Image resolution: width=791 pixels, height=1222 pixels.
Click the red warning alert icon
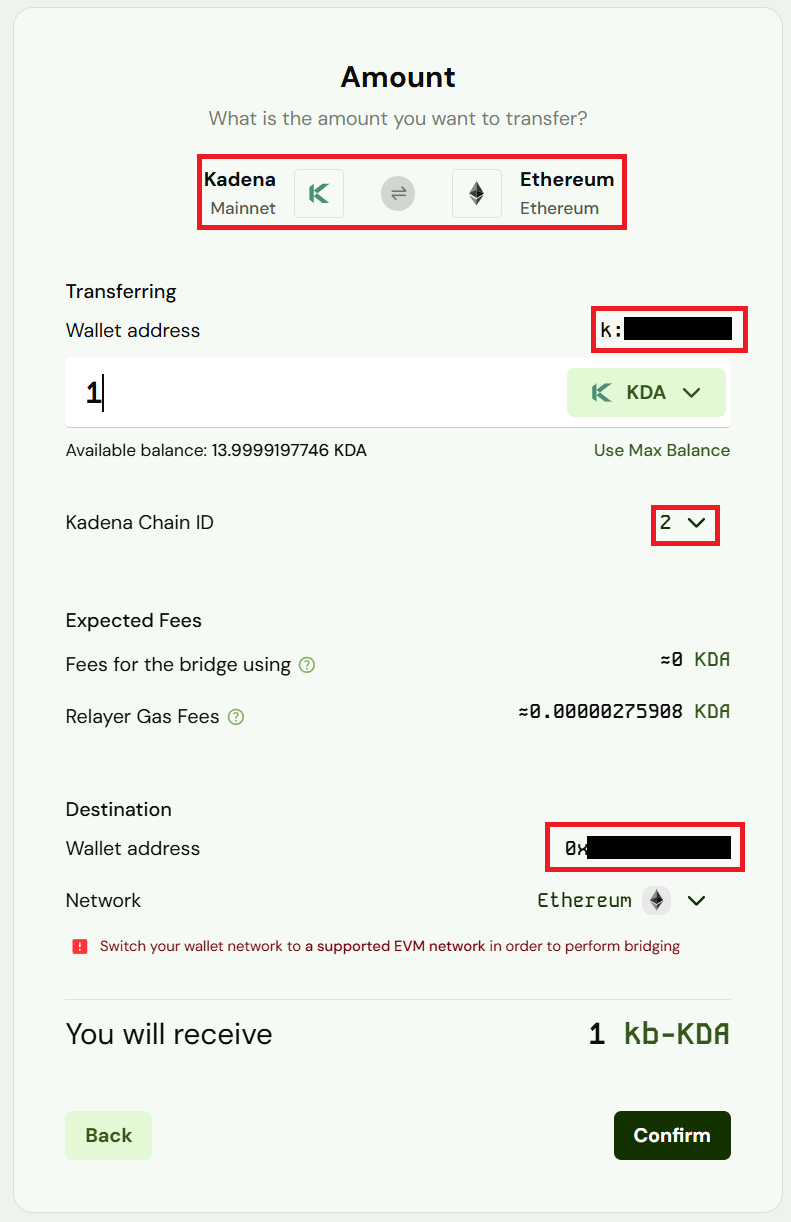coord(80,946)
